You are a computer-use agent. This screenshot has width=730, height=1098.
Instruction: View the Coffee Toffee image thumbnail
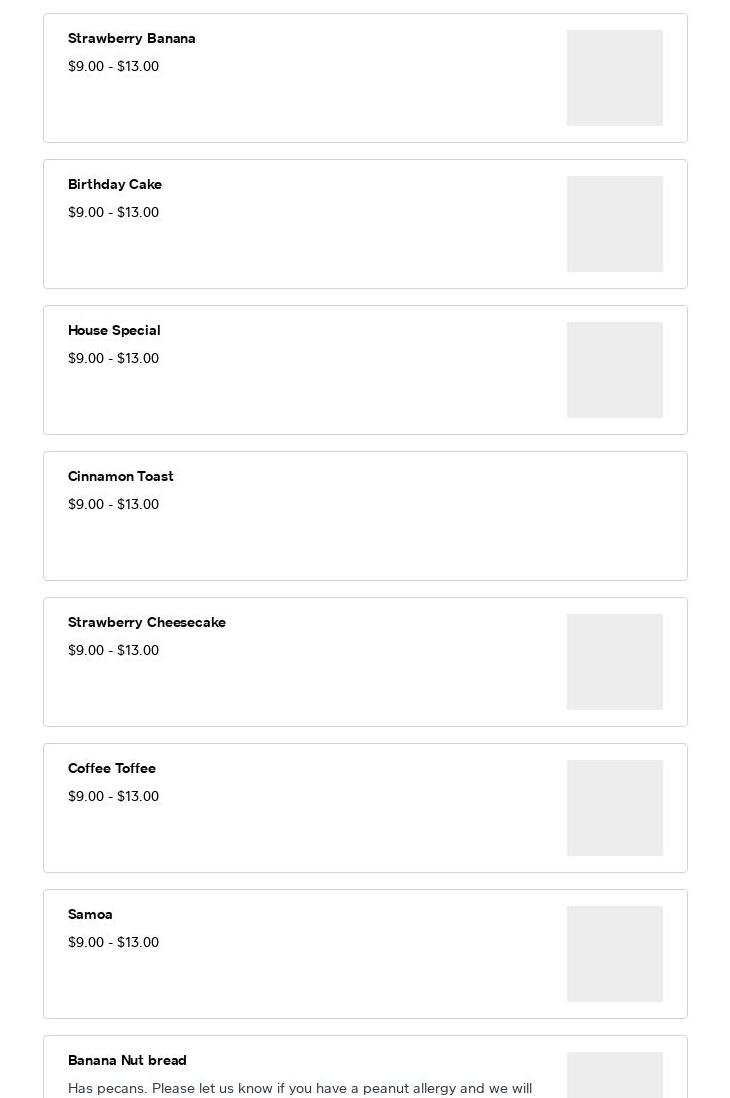[614, 808]
